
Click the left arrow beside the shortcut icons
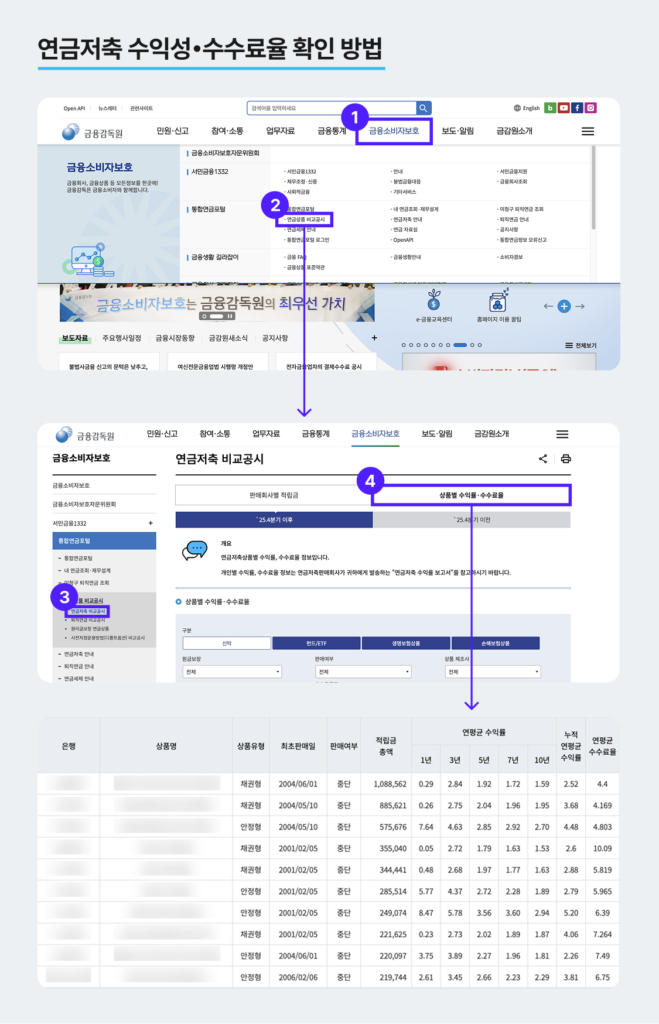[x=548, y=306]
